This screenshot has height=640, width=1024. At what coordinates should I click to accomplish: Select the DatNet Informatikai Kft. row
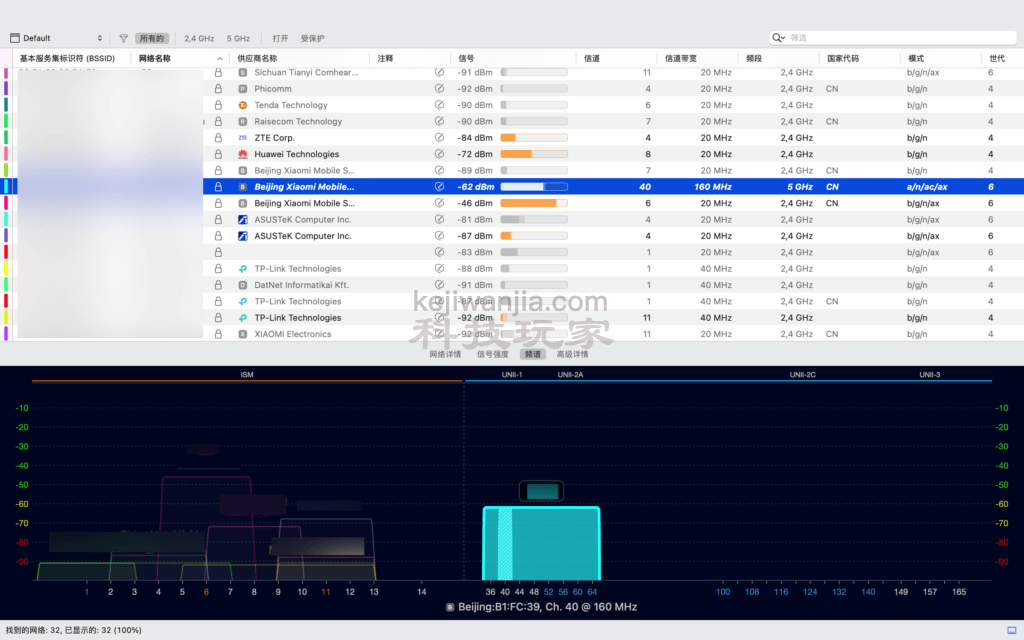coord(512,285)
